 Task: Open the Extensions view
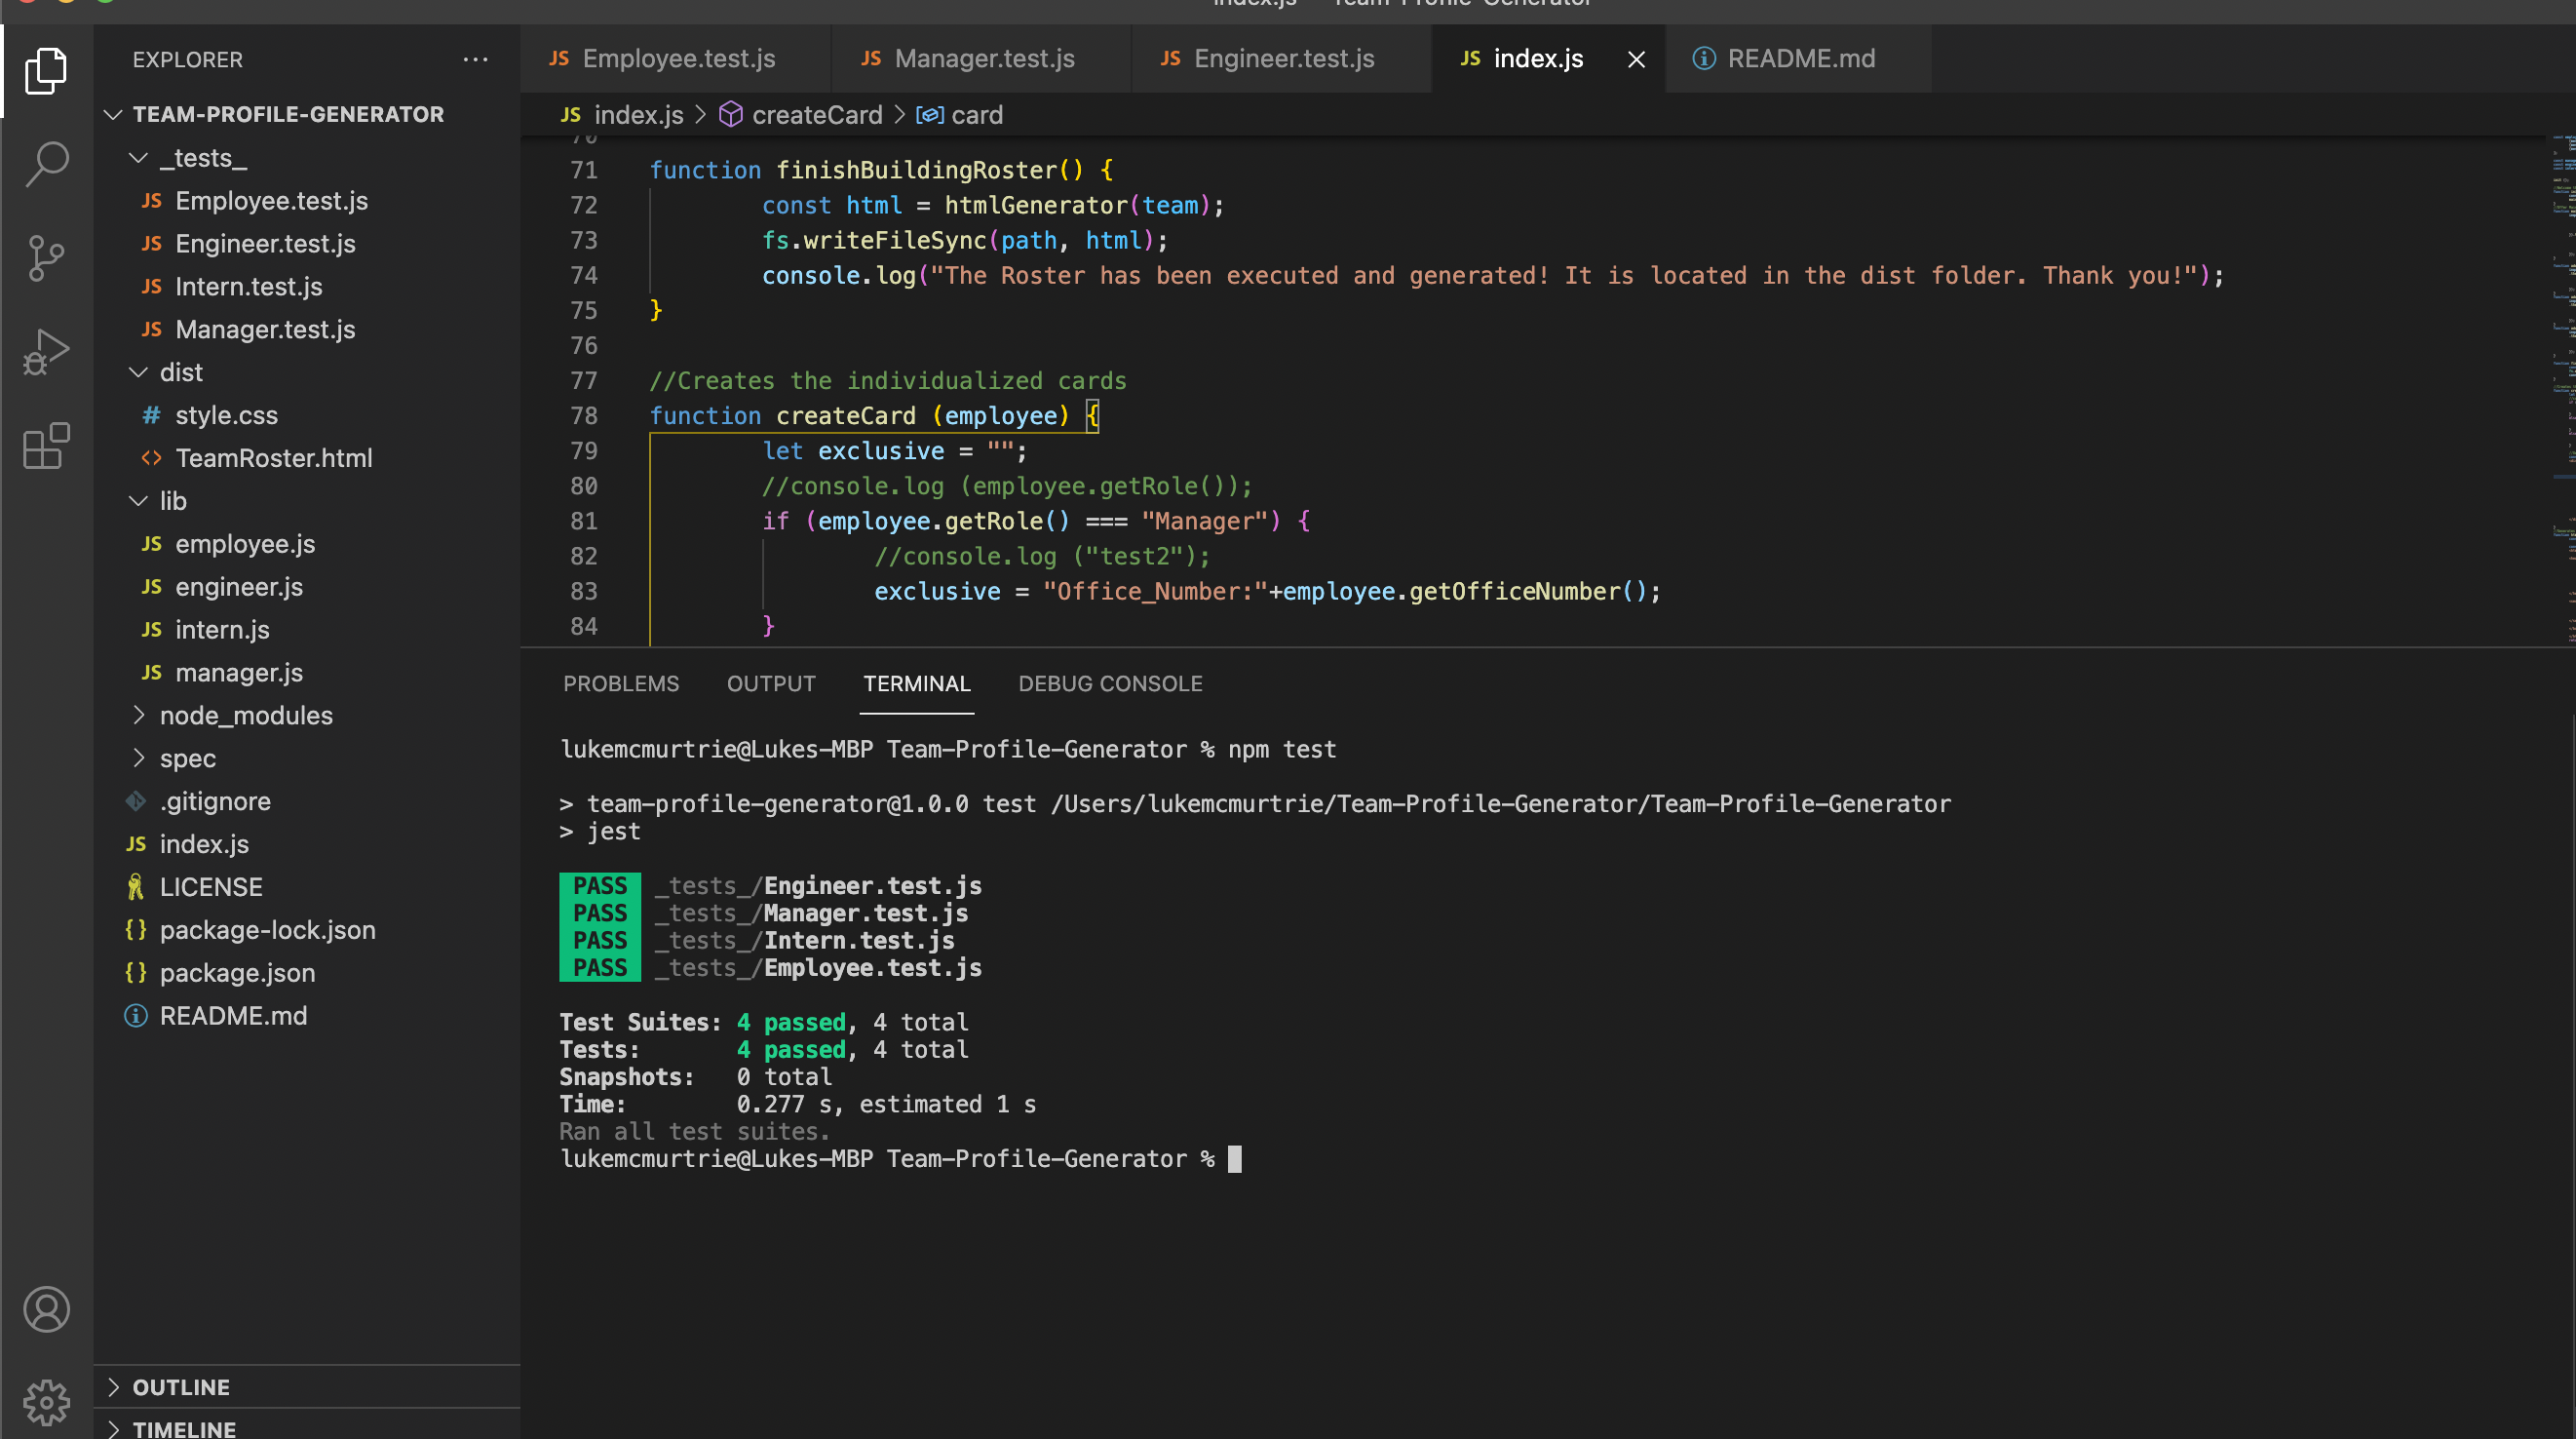(46, 447)
